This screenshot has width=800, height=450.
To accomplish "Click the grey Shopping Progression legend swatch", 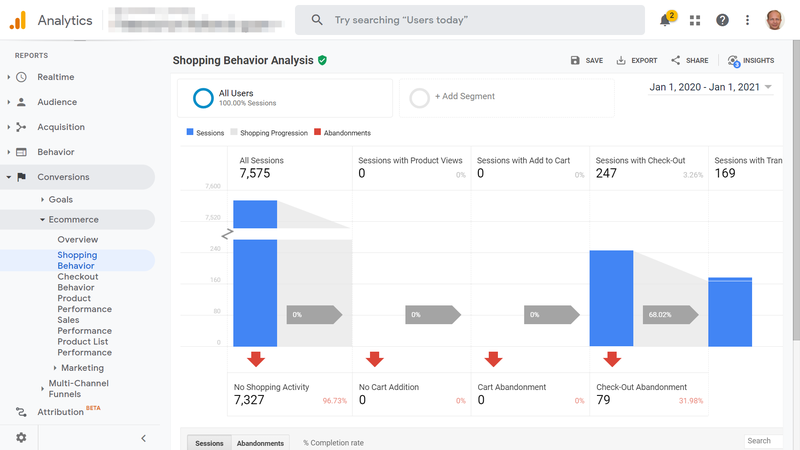I will pyautogui.click(x=234, y=132).
